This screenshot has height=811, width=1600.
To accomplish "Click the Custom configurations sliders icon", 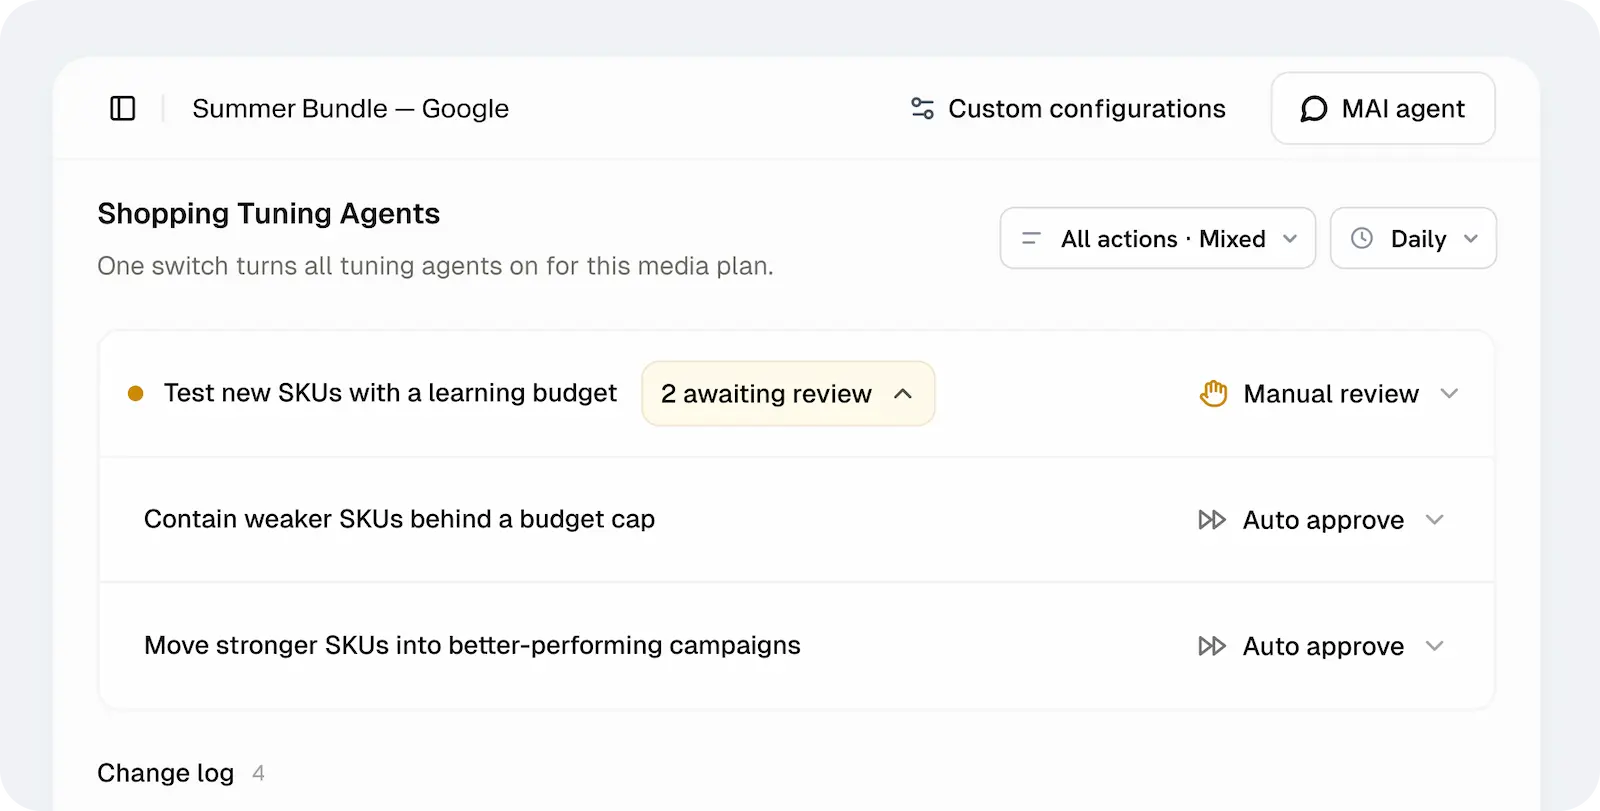I will 922,108.
